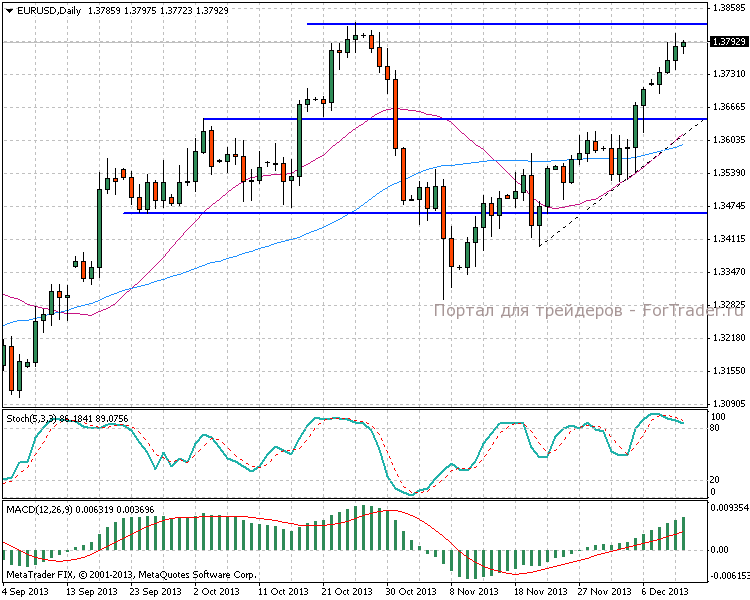
Task: Select the current price tag 1.37929
Action: point(727,42)
